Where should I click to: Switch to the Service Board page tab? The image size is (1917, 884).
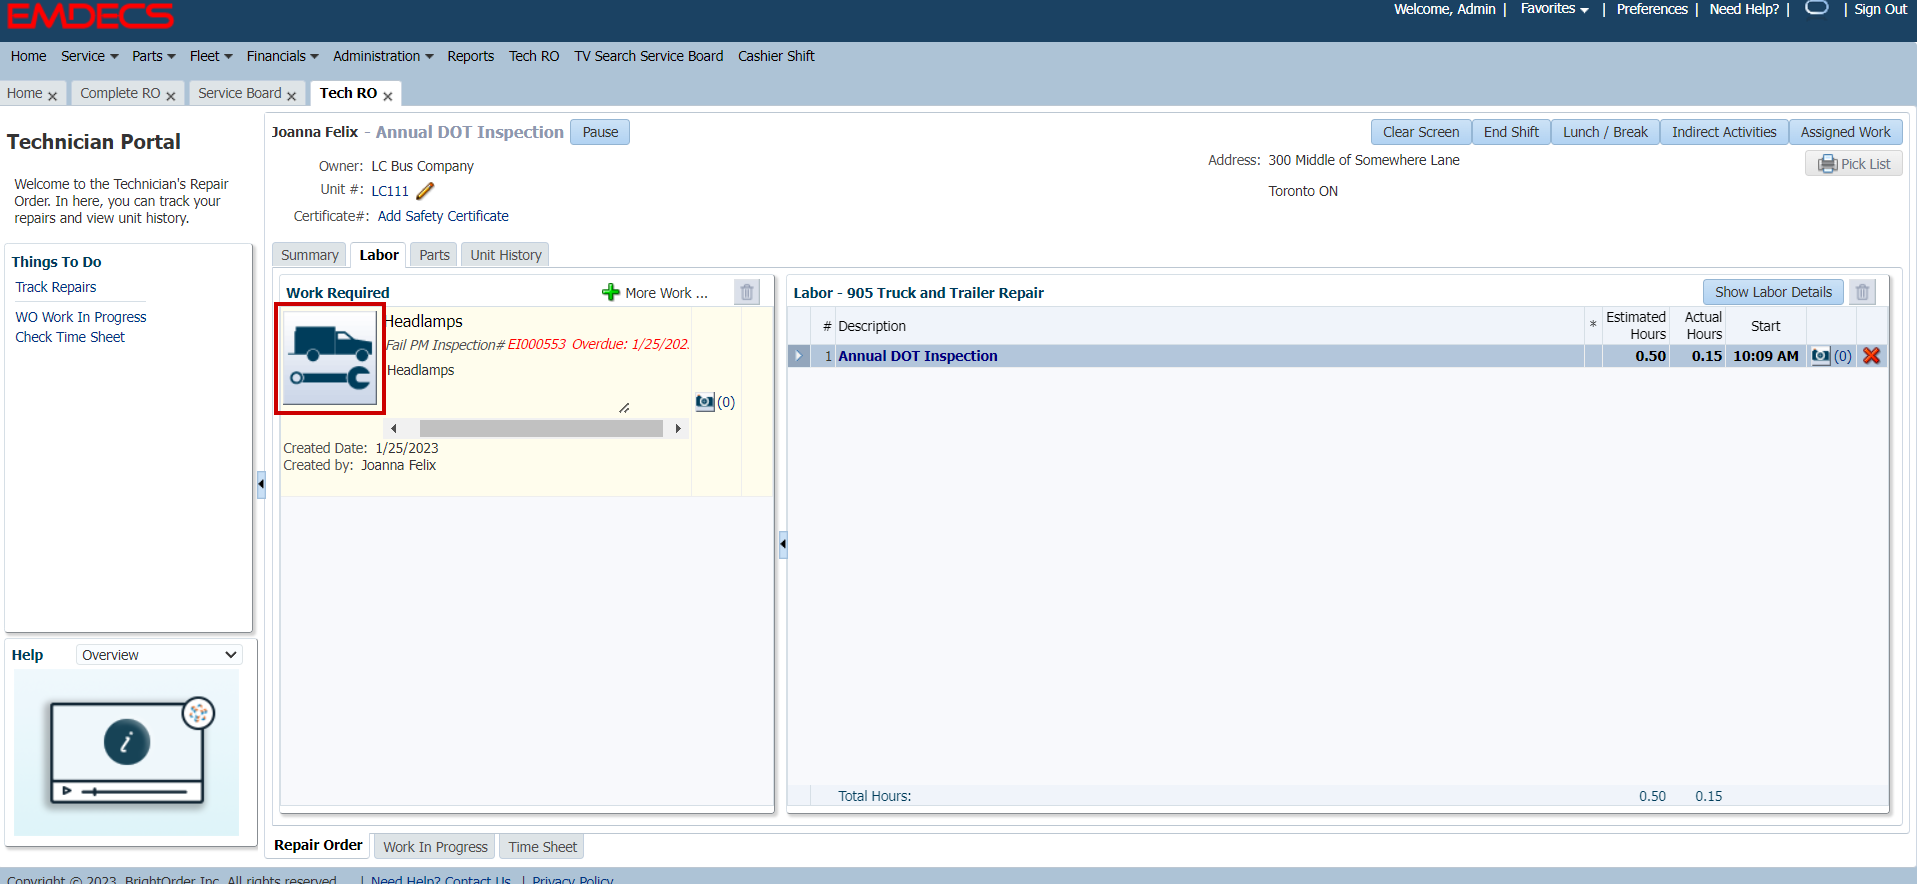pyautogui.click(x=240, y=93)
